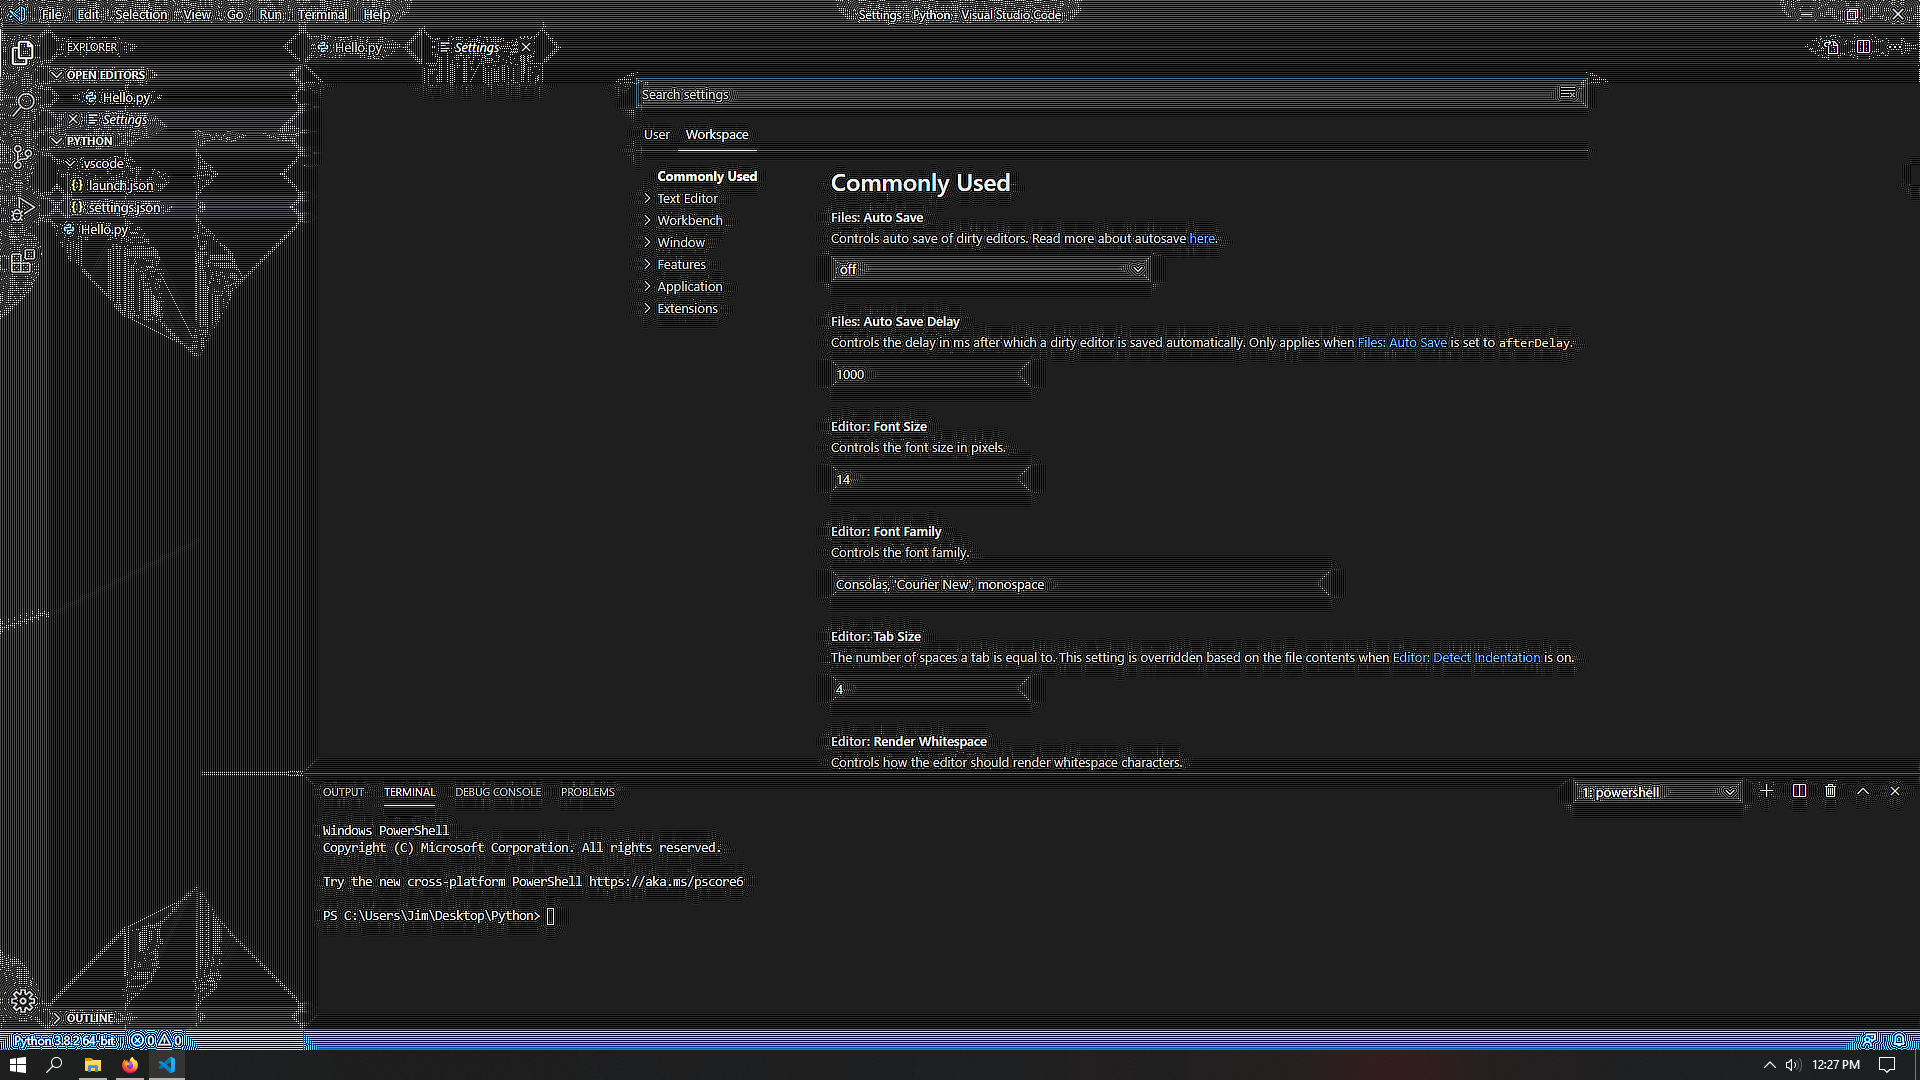1920x1080 pixels.
Task: Switch to the Output panel tab
Action: point(343,792)
